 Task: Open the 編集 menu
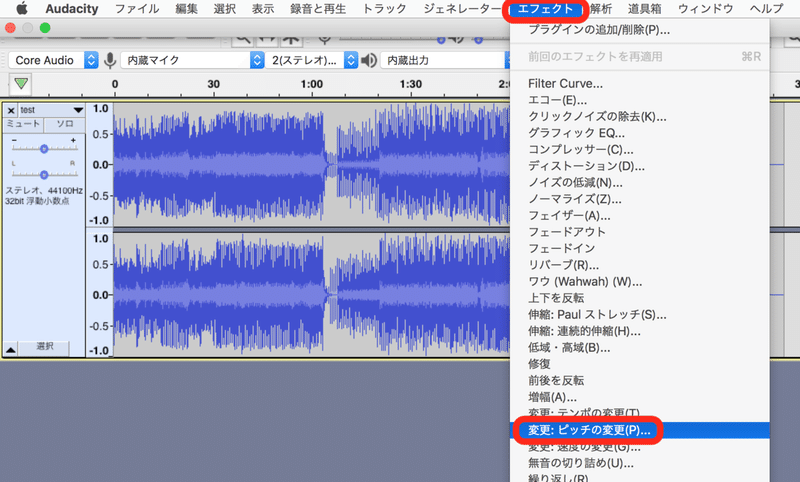[x=186, y=9]
